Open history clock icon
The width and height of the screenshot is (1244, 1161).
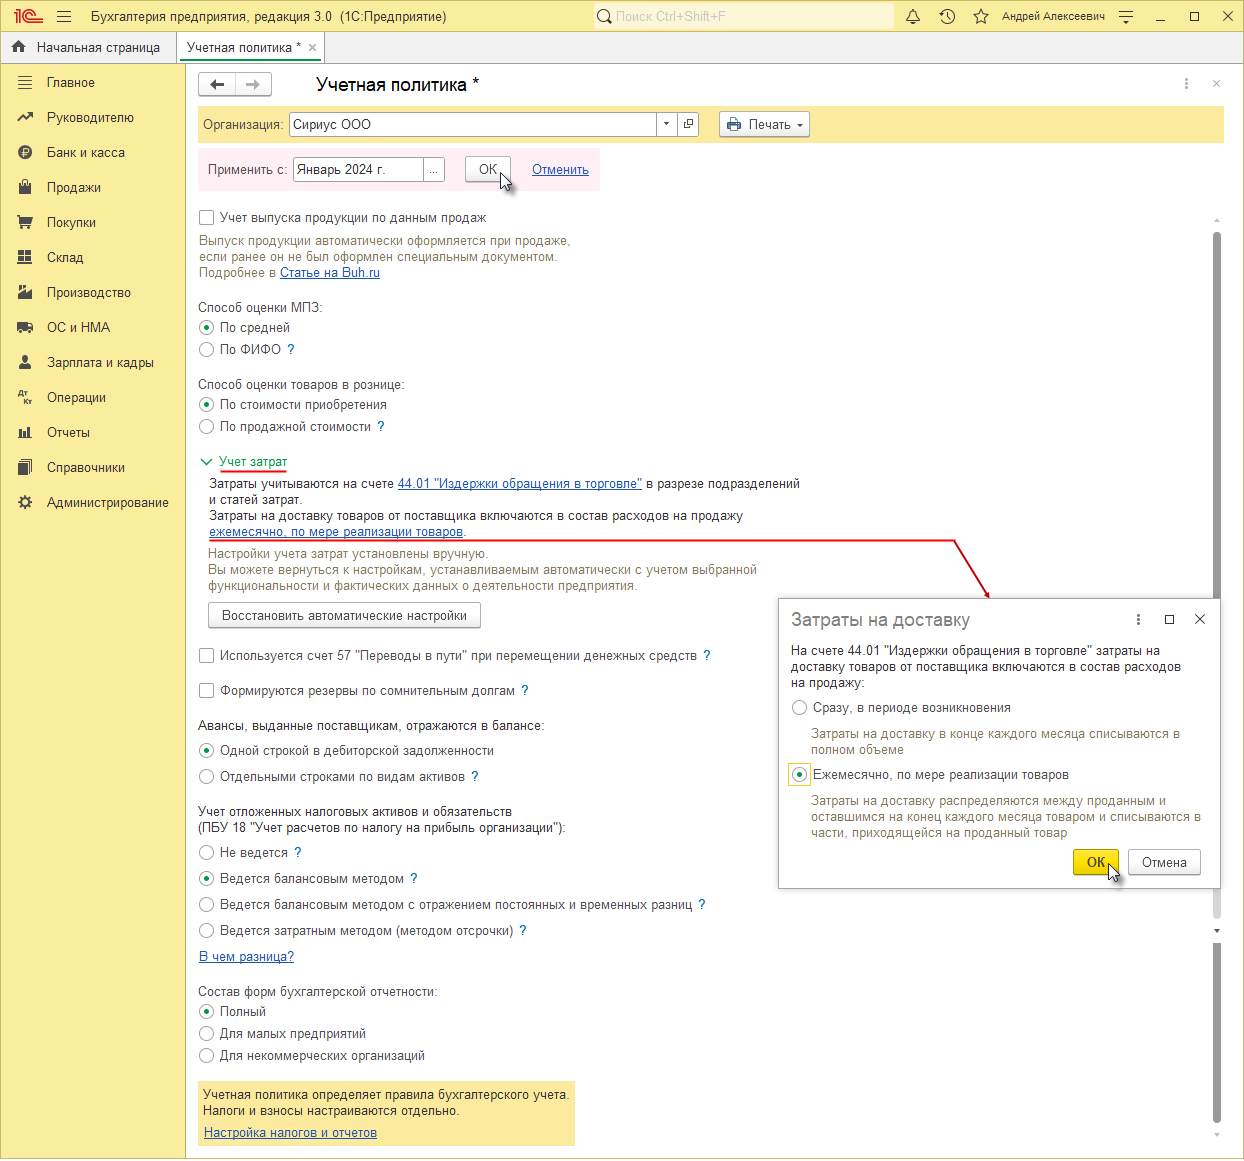point(947,16)
